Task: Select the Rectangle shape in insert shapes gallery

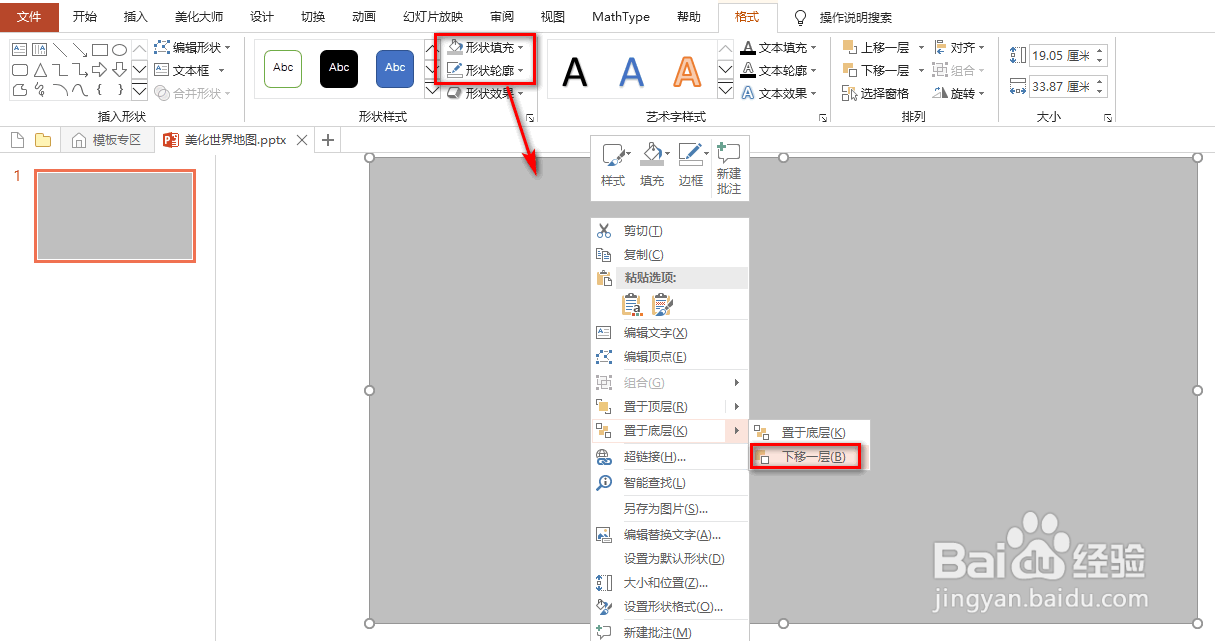Action: pos(101,48)
